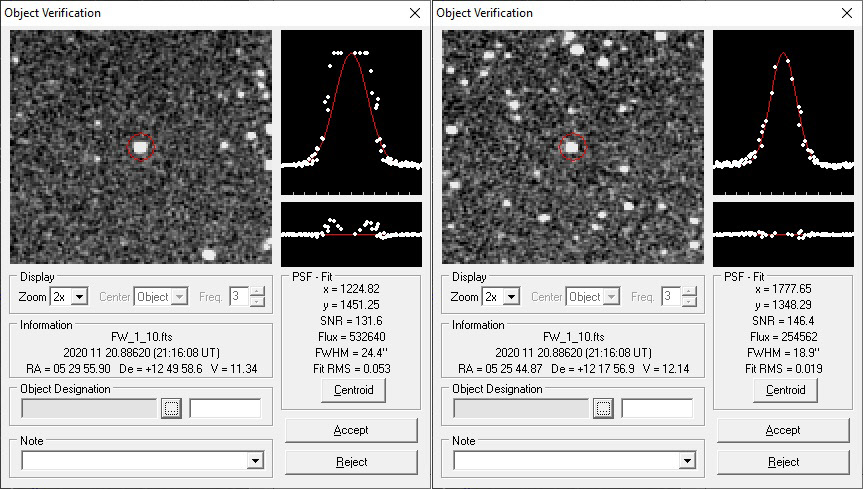Open Center Object dropdown in left window
This screenshot has width=864, height=489.
click(179, 297)
